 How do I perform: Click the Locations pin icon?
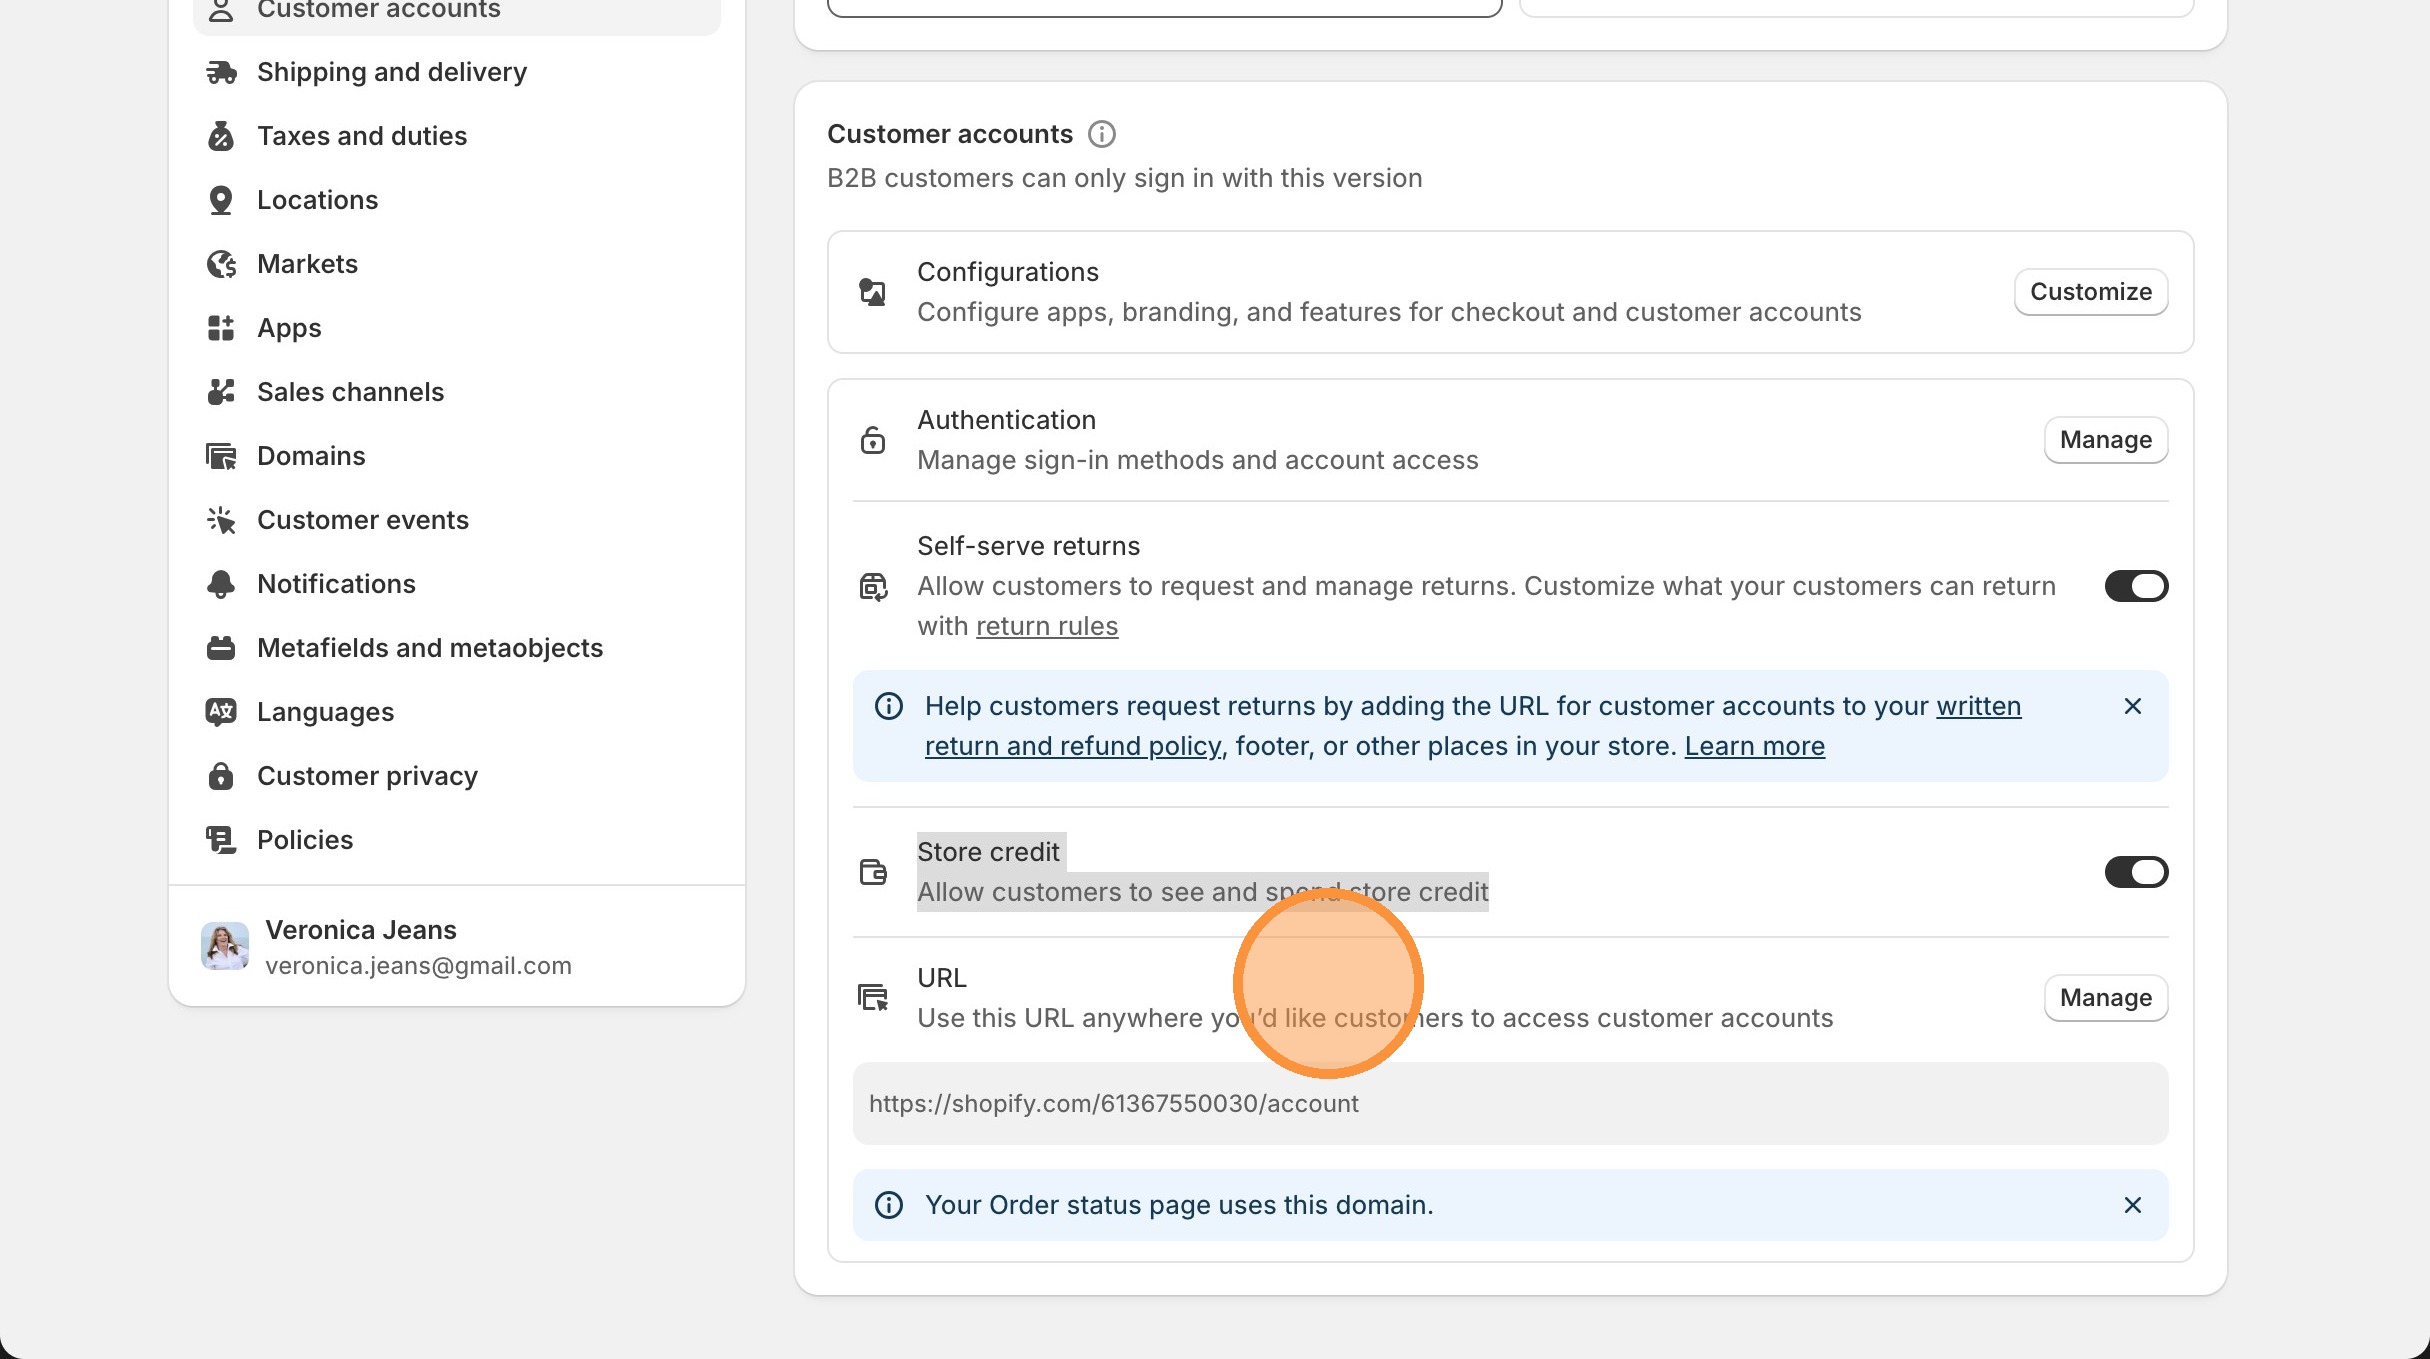(221, 199)
